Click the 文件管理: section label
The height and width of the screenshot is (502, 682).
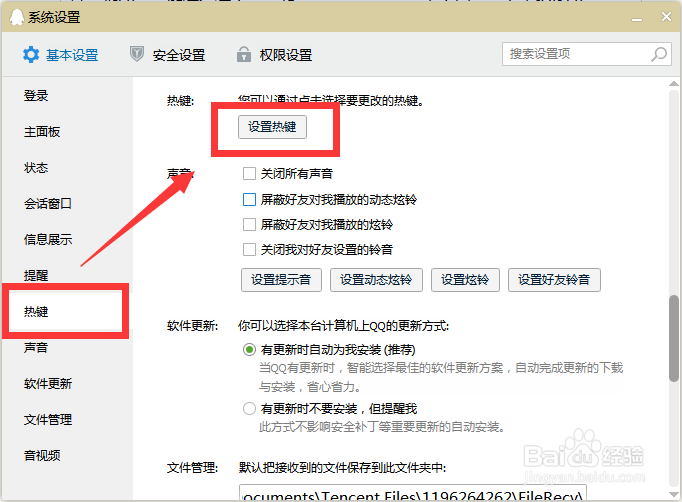[193, 468]
